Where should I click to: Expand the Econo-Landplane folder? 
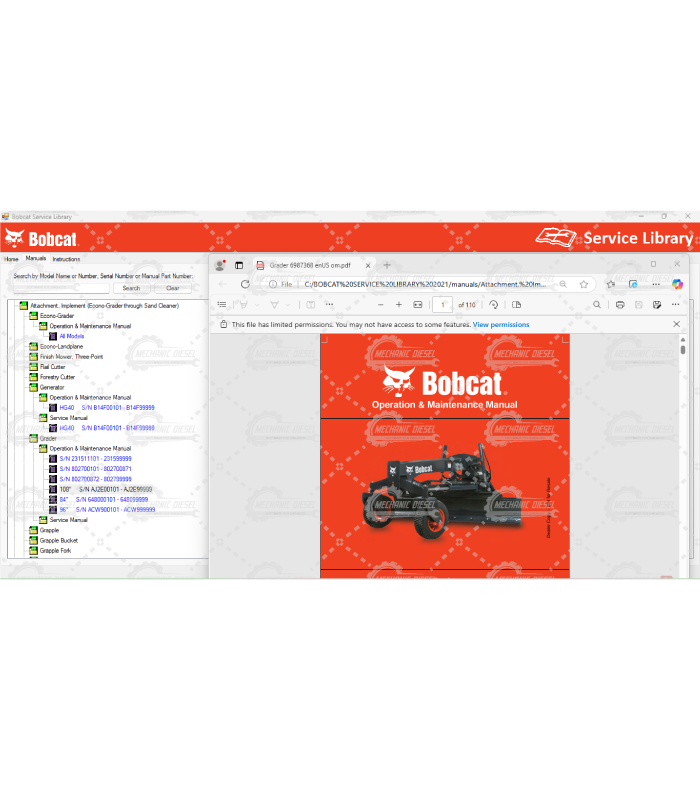(x=32, y=346)
